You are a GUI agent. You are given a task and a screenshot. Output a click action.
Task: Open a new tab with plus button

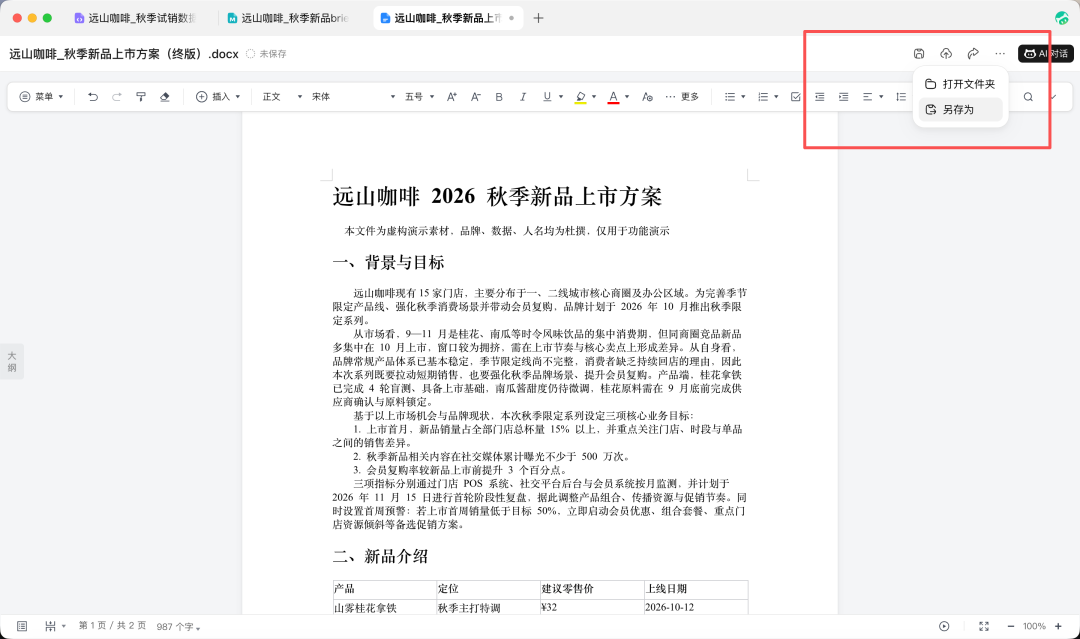click(x=539, y=18)
